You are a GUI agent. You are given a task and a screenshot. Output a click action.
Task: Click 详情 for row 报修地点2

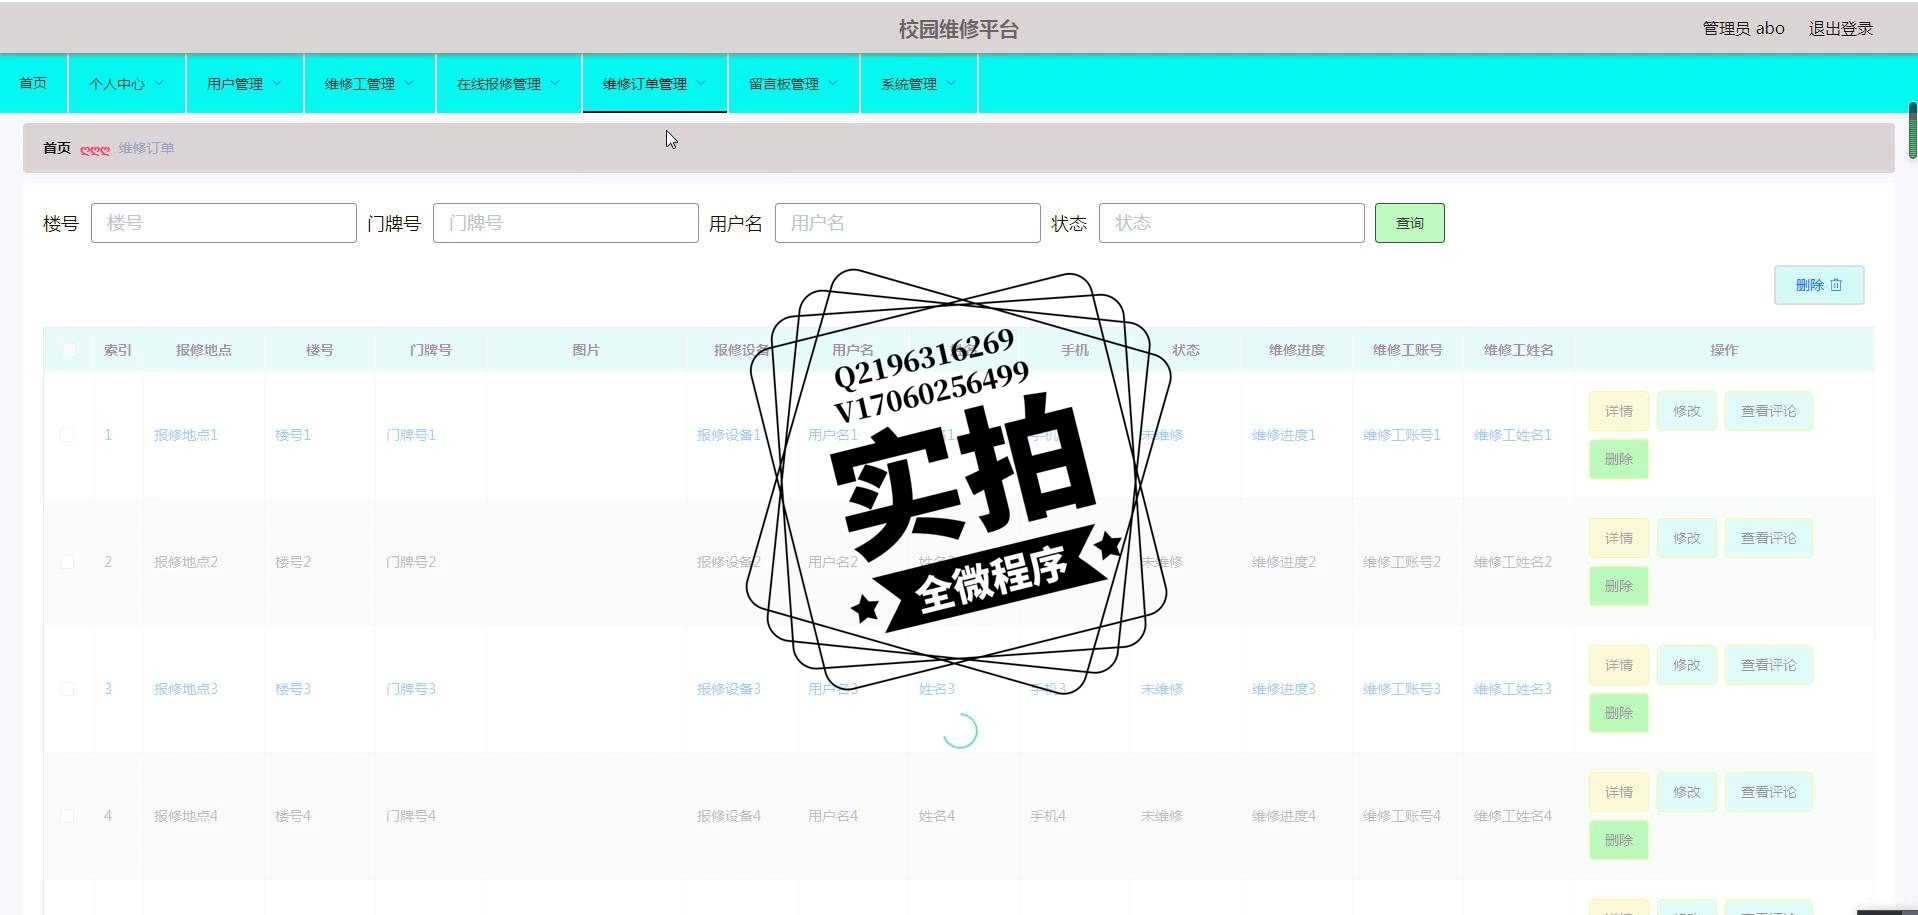1619,538
